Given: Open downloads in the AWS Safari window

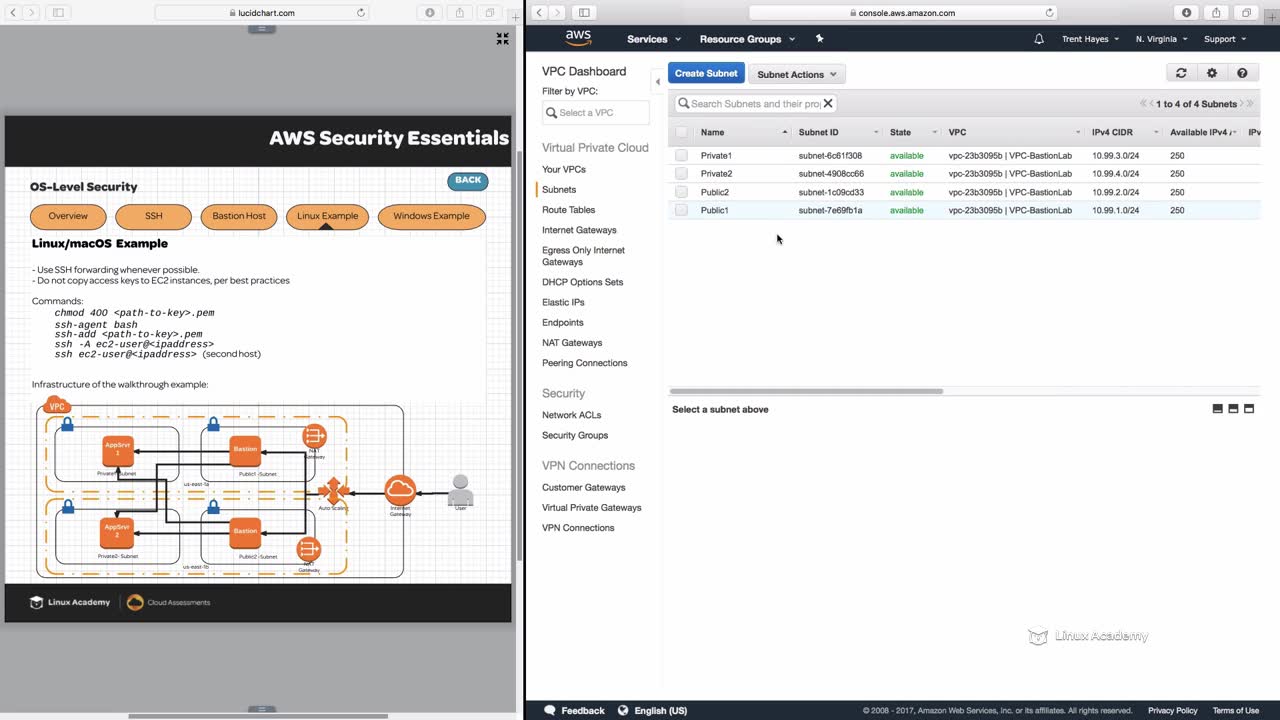Looking at the screenshot, I should (1187, 13).
